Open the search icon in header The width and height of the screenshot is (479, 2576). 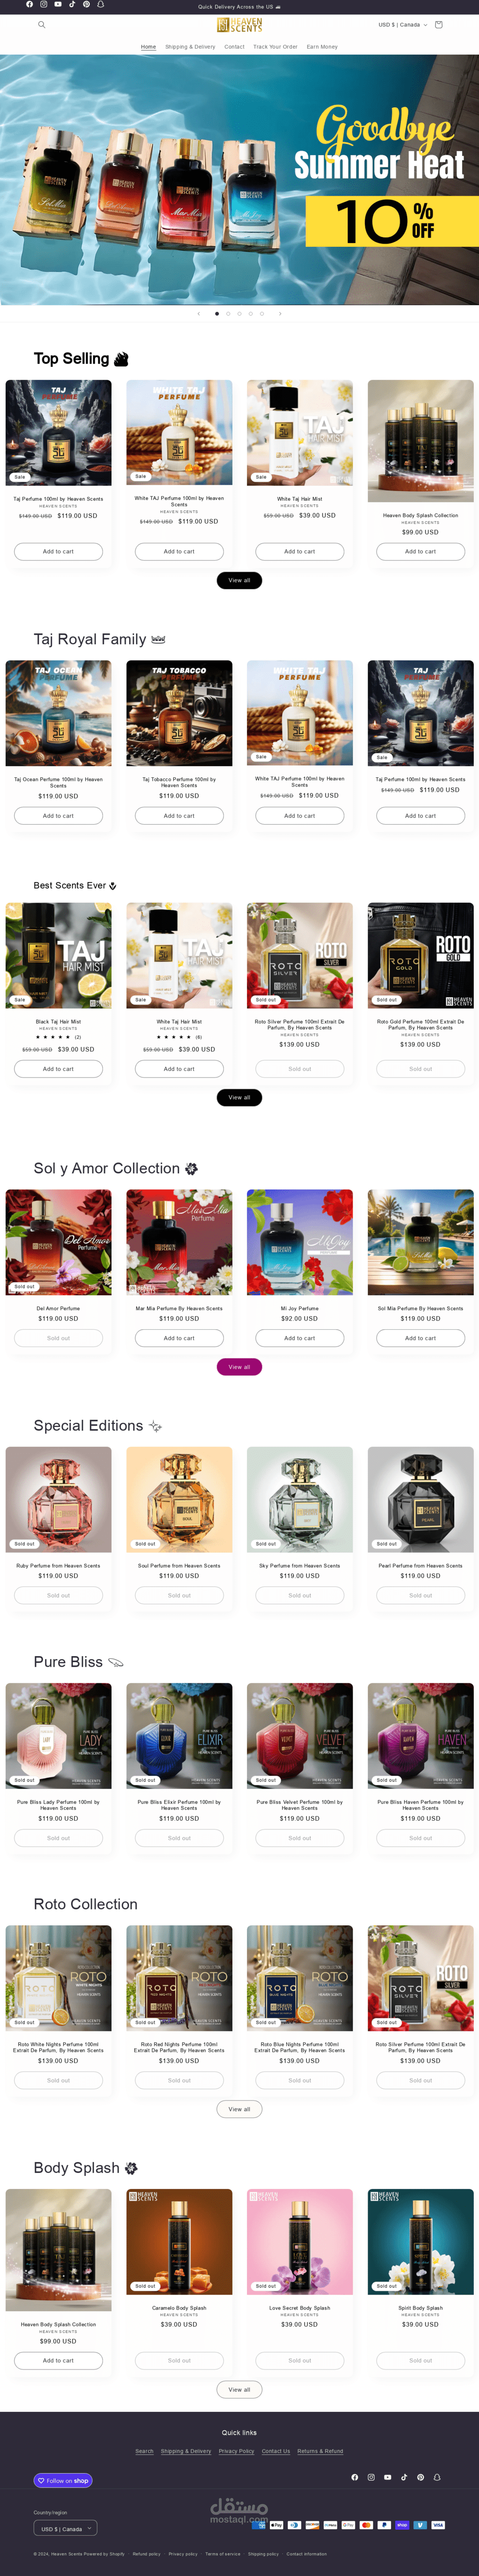coord(41,25)
